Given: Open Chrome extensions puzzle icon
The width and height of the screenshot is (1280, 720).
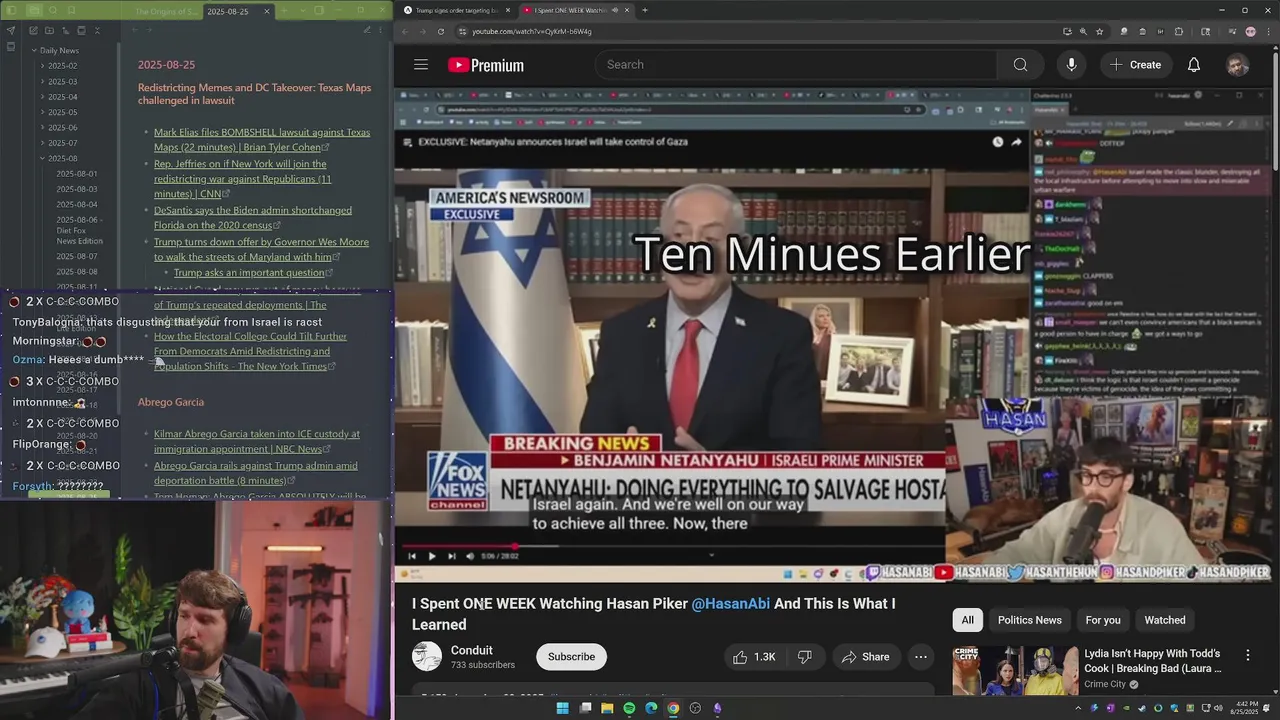Looking at the screenshot, I should click(1179, 31).
